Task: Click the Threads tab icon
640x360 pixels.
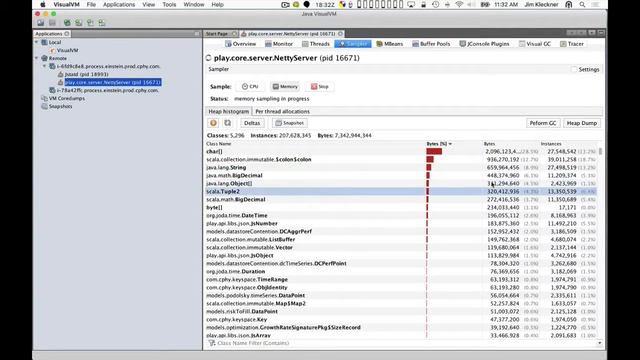Action: pos(305,44)
